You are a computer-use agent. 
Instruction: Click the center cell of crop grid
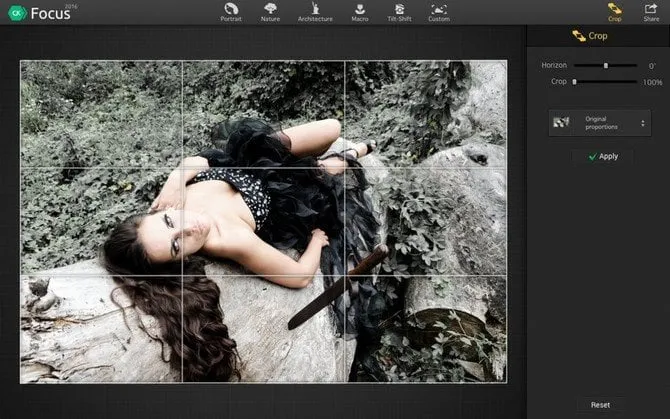coord(264,220)
